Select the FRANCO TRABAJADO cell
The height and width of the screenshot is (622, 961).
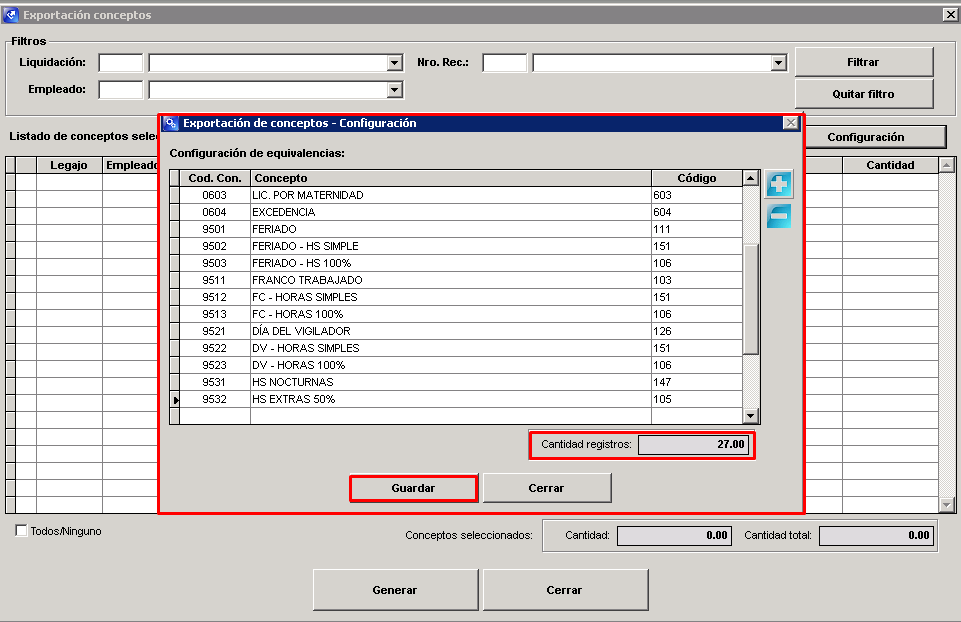click(450, 280)
